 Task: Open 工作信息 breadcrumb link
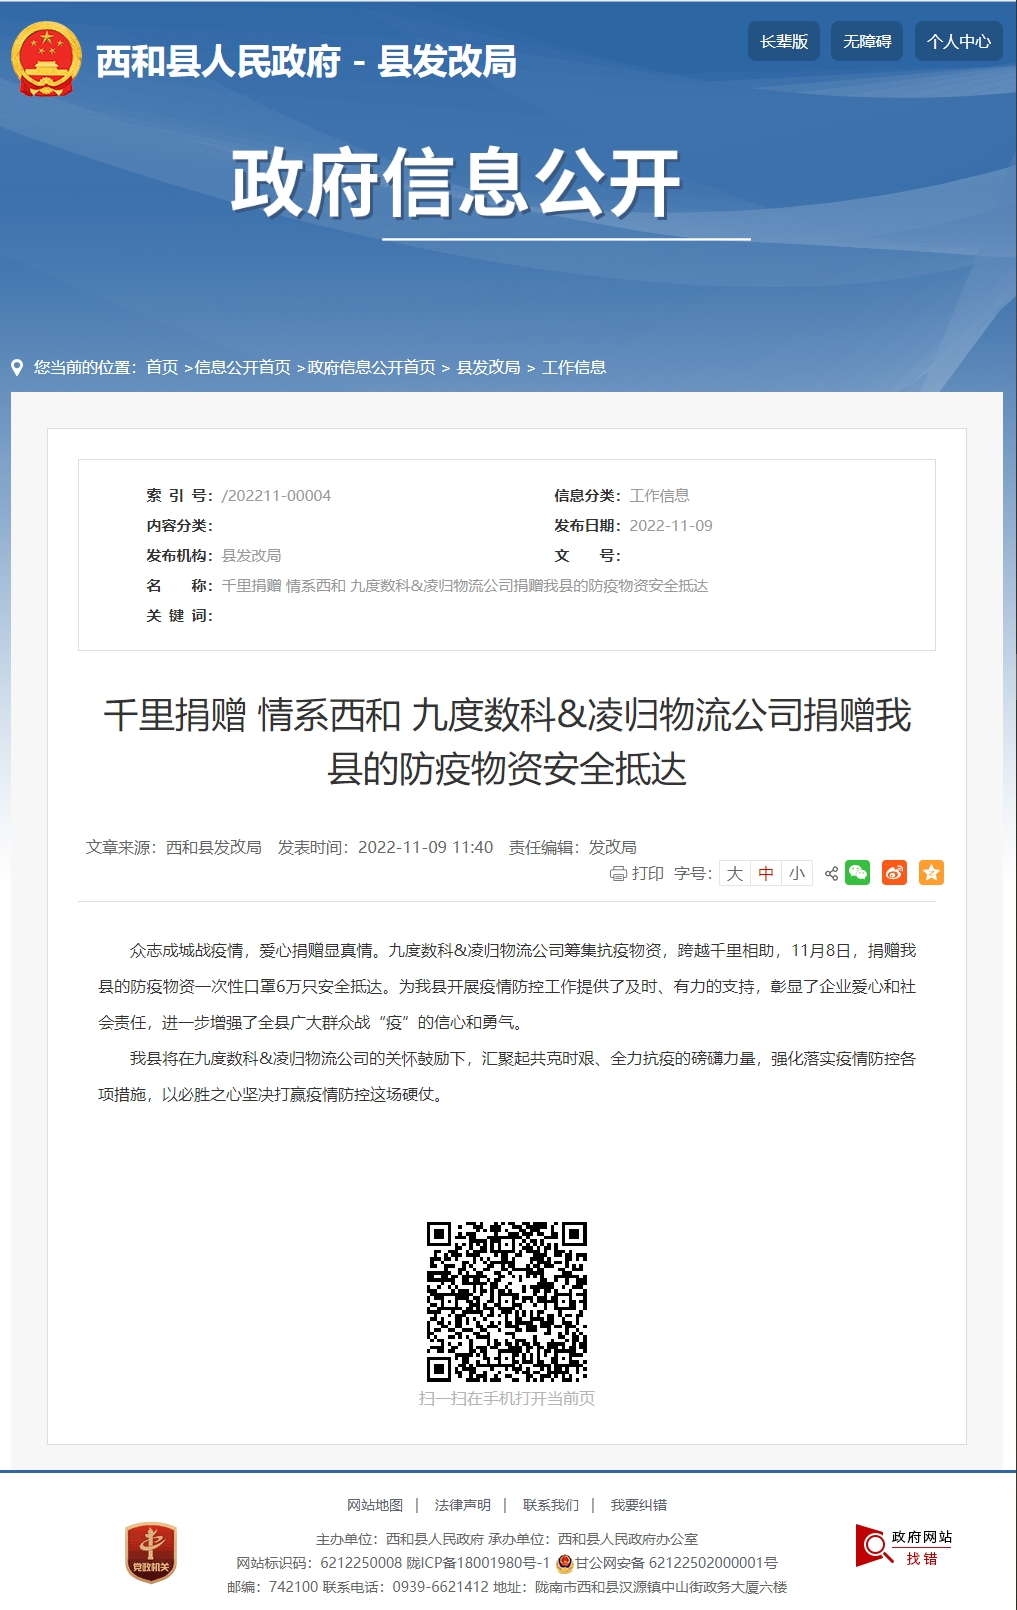[574, 367]
